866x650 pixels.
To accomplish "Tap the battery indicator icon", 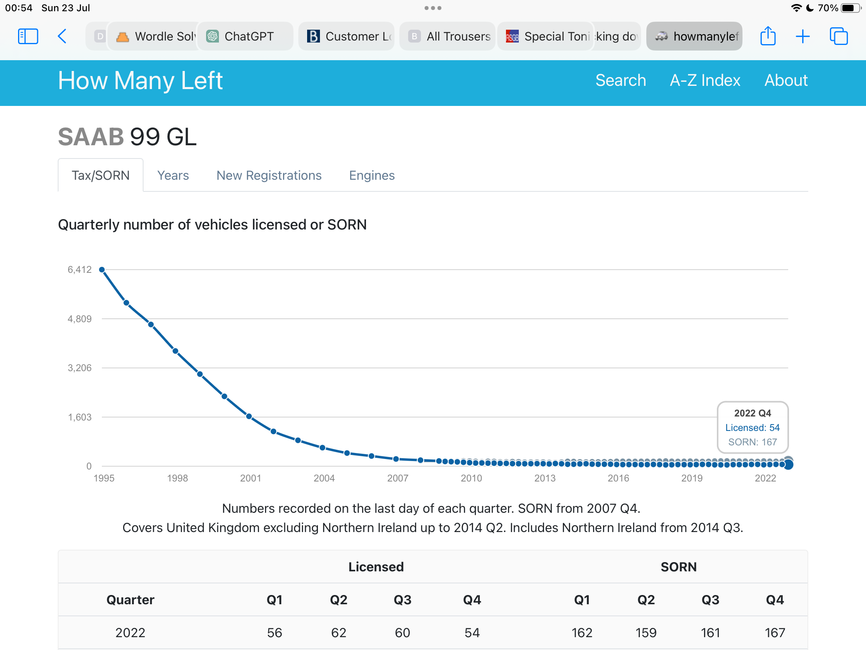I will 851,8.
